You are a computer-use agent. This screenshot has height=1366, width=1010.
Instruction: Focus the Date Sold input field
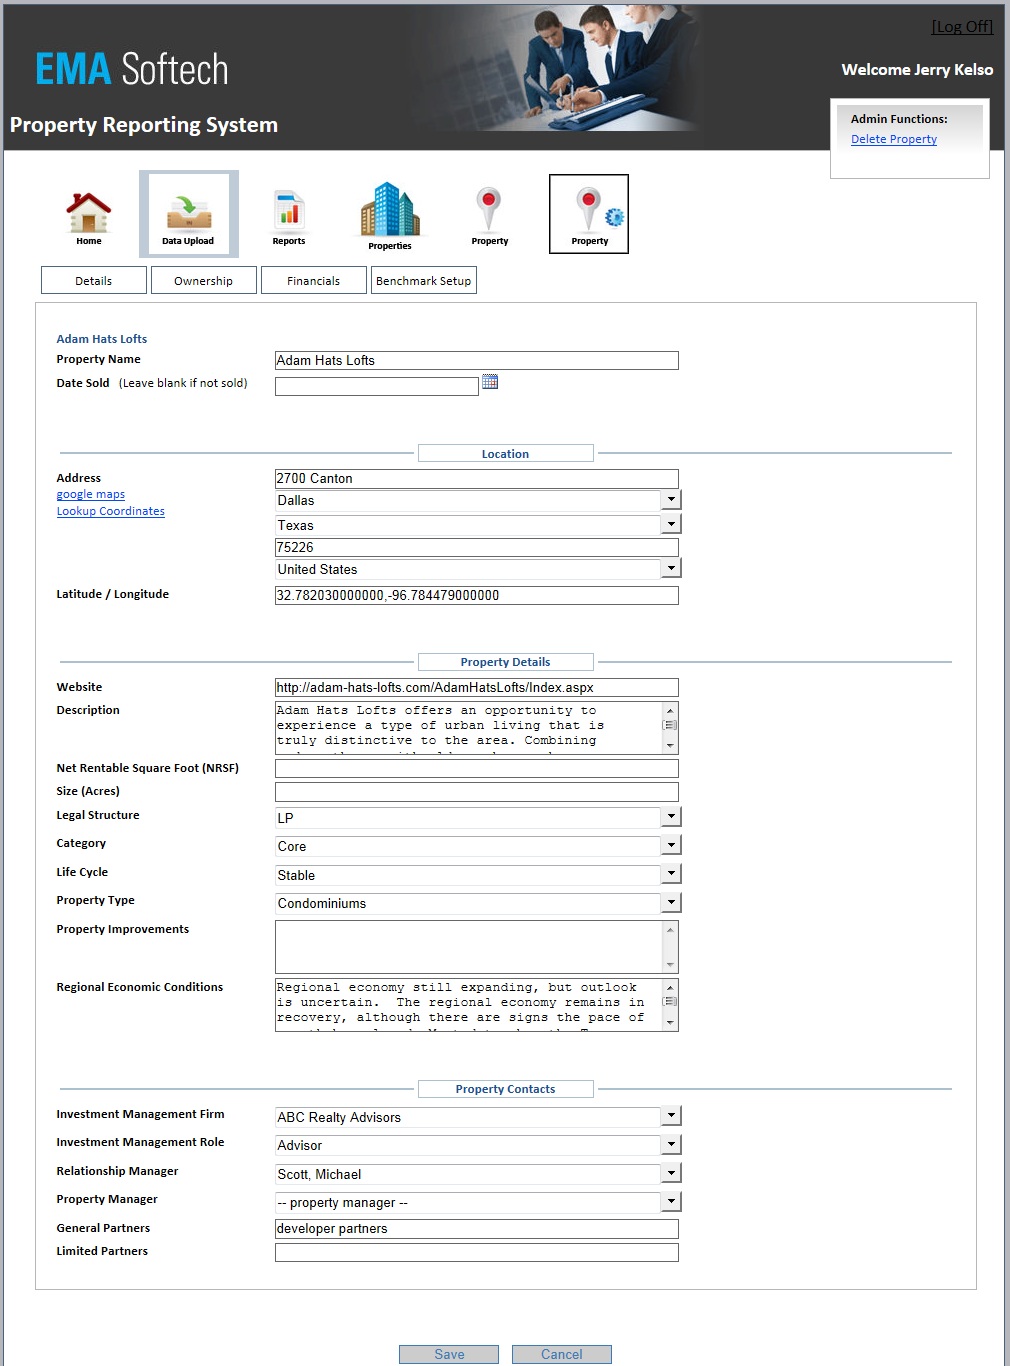[x=377, y=386]
